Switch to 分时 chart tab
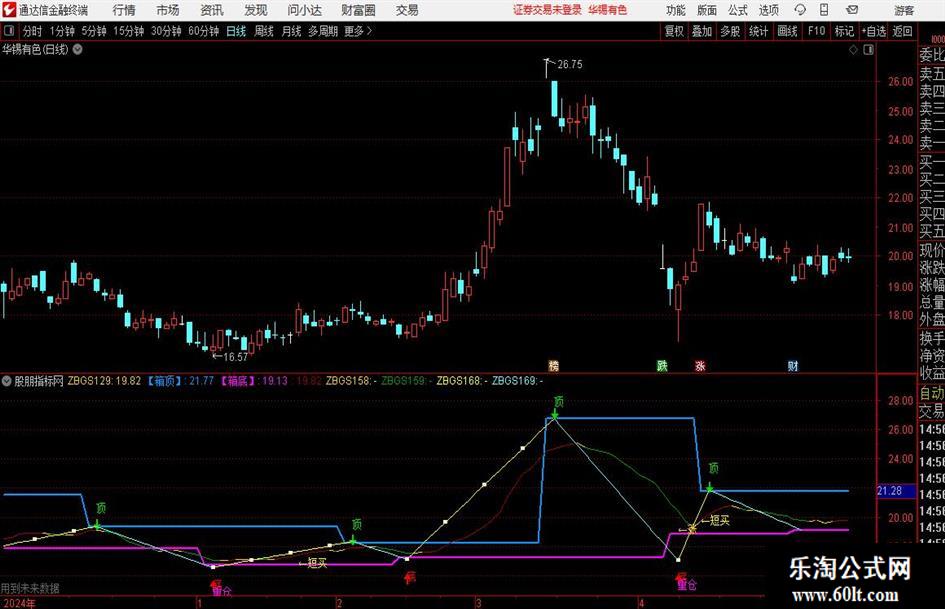 (33, 31)
